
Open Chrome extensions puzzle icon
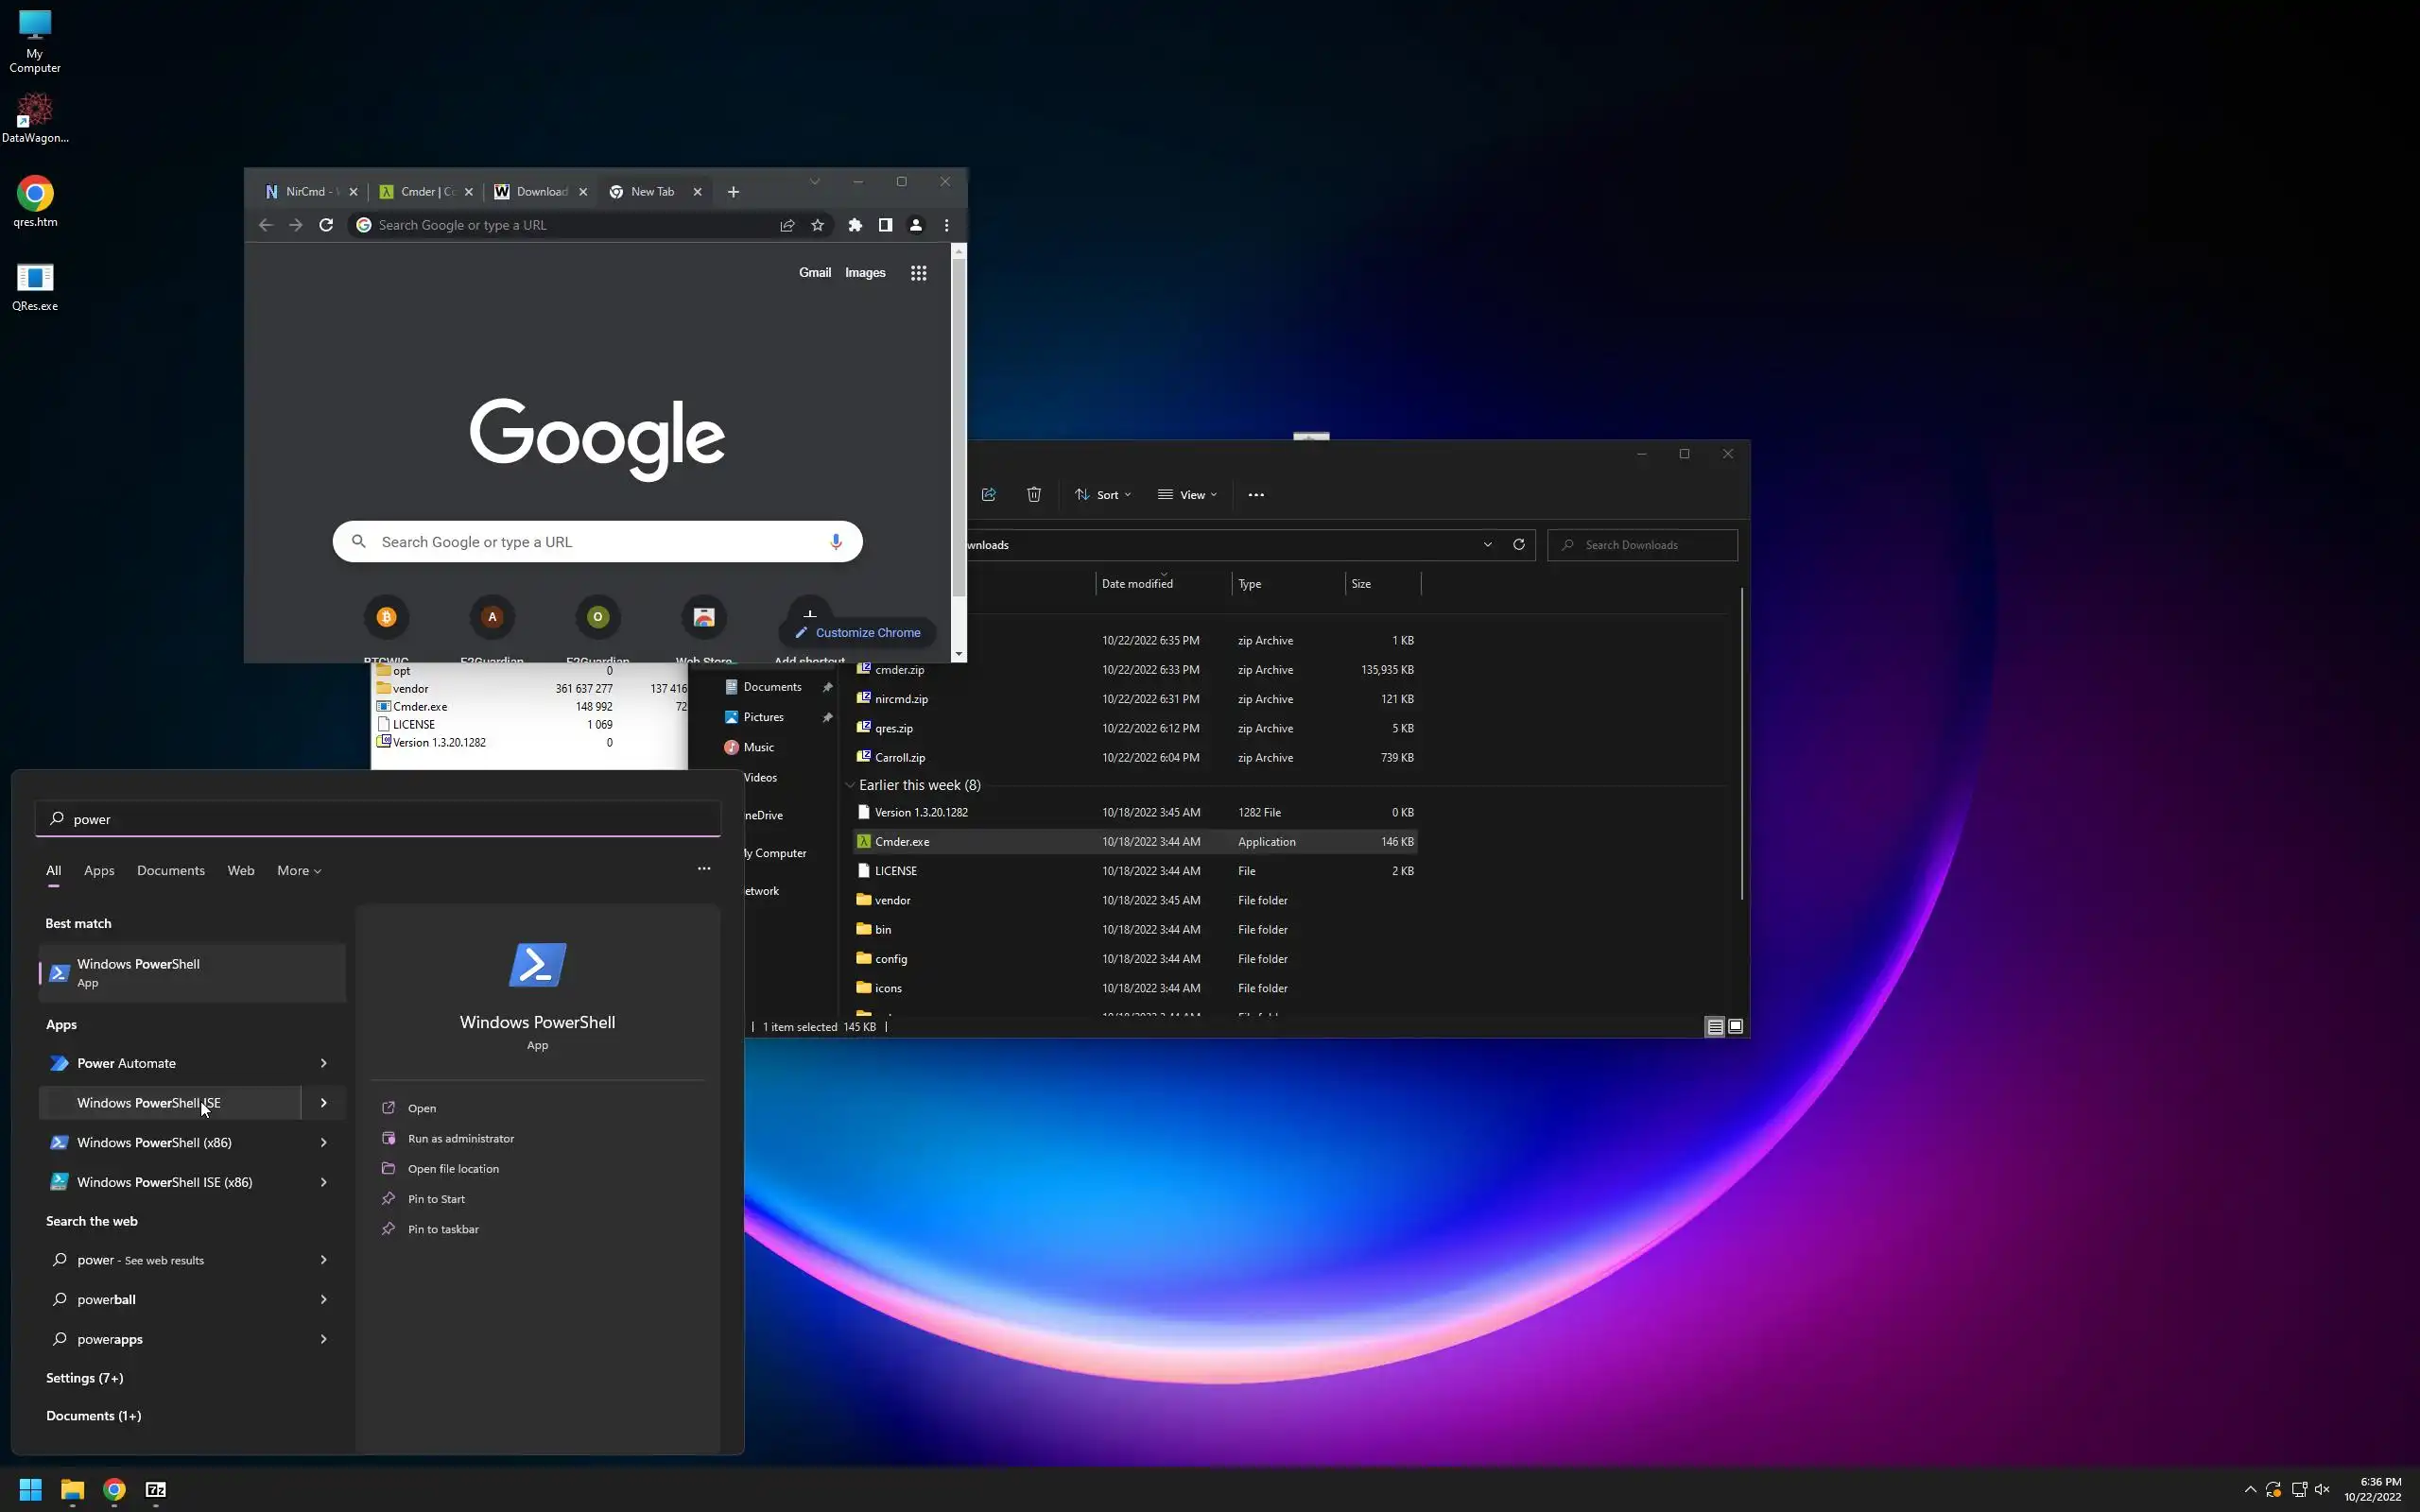click(x=855, y=225)
